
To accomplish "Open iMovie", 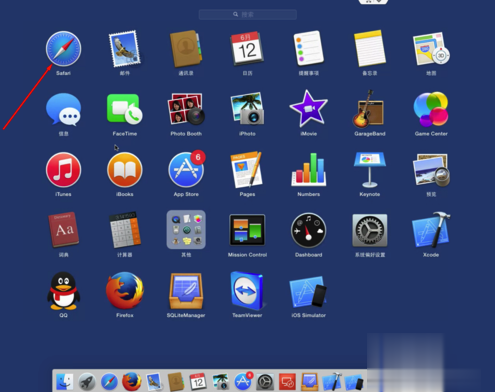I will click(x=309, y=109).
